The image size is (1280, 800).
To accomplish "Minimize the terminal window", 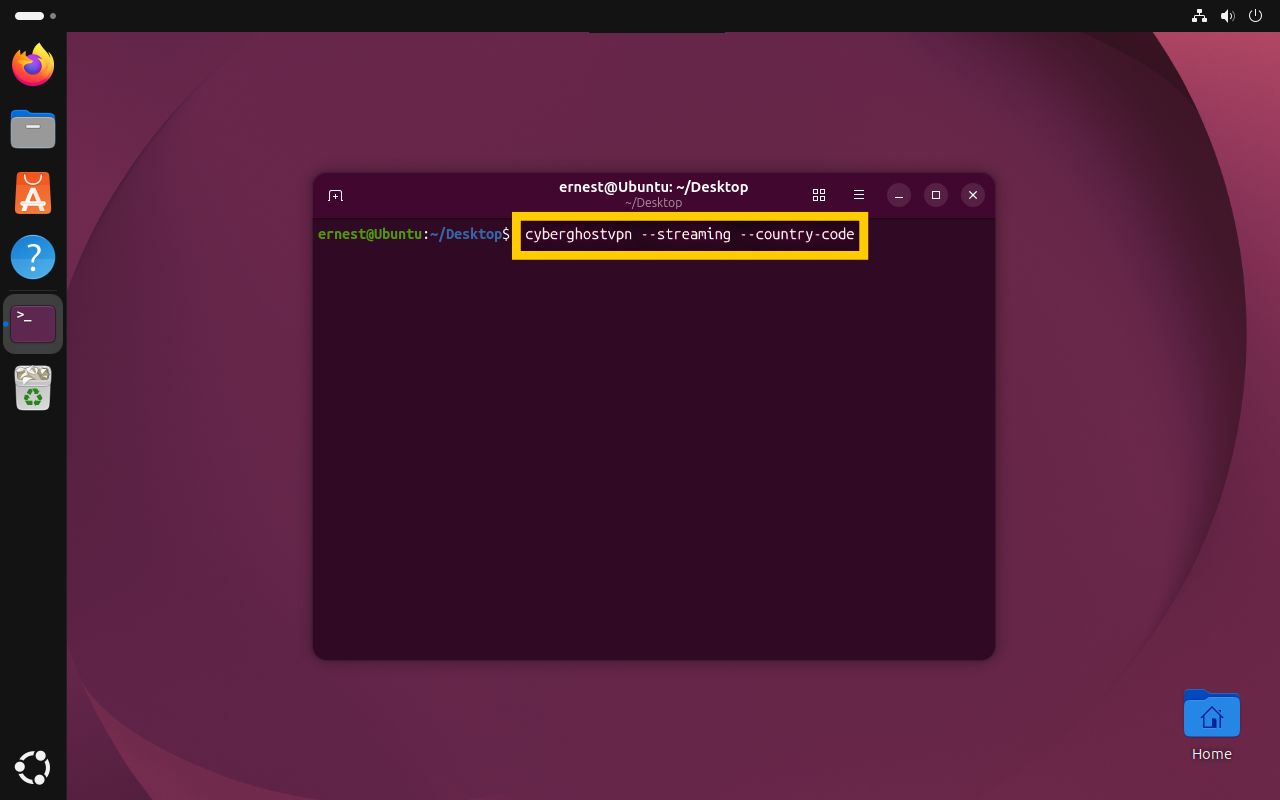I will click(899, 195).
